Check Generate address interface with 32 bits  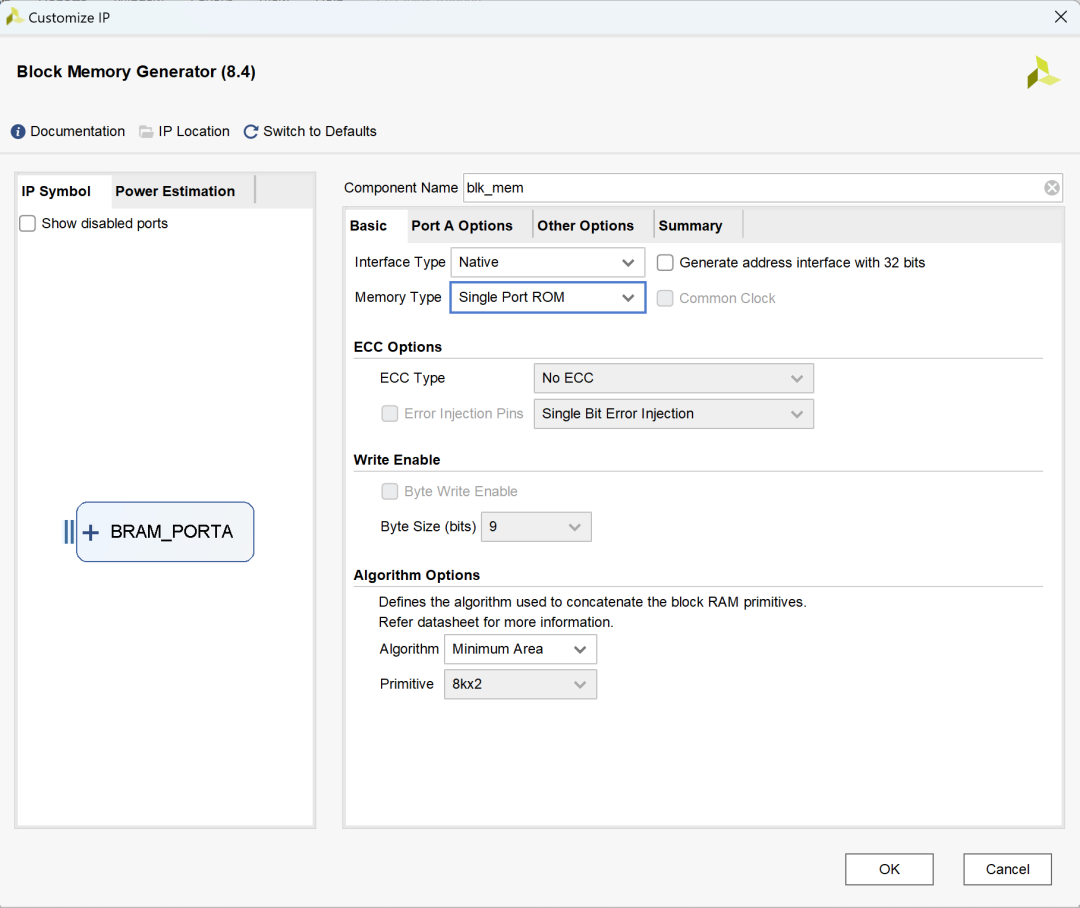(x=665, y=263)
